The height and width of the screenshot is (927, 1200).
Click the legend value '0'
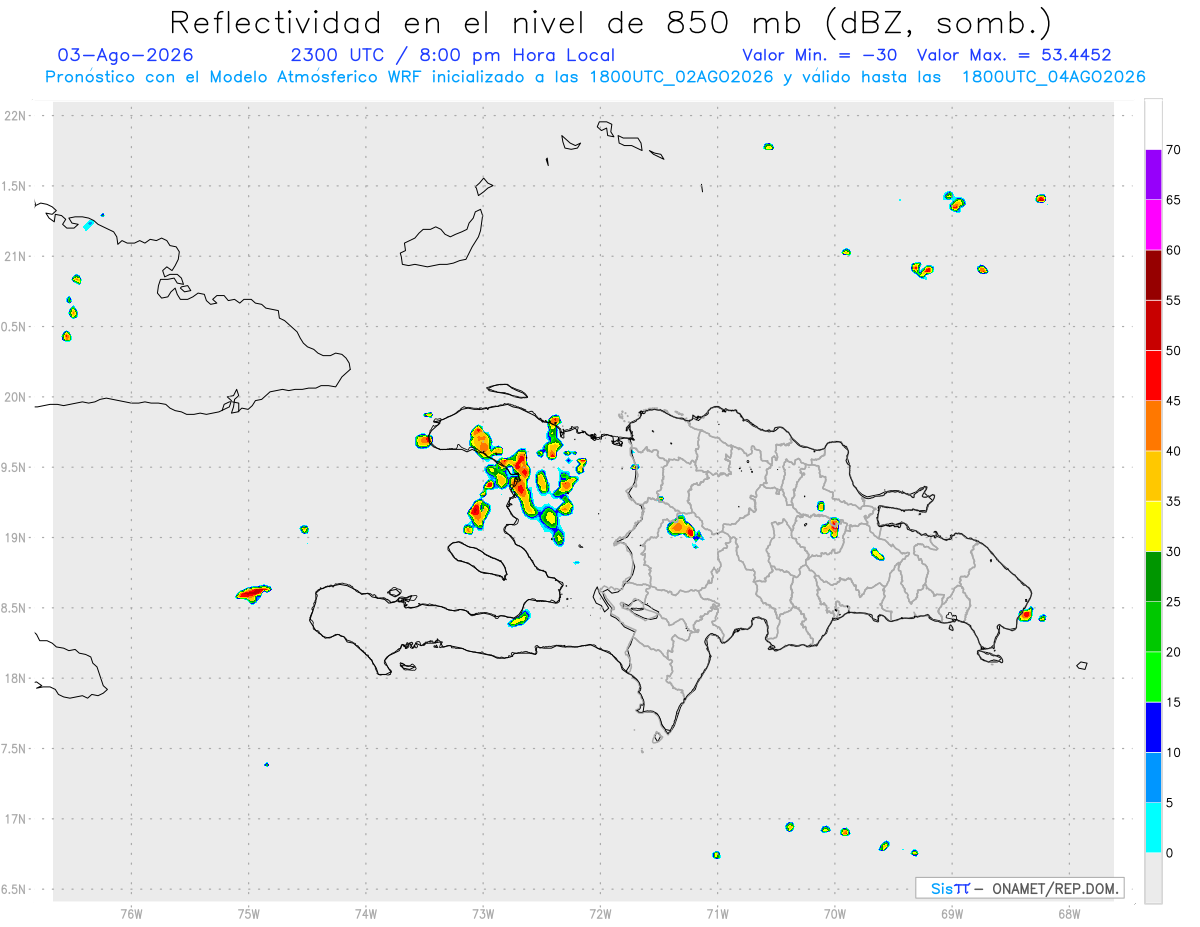pyautogui.click(x=1169, y=853)
